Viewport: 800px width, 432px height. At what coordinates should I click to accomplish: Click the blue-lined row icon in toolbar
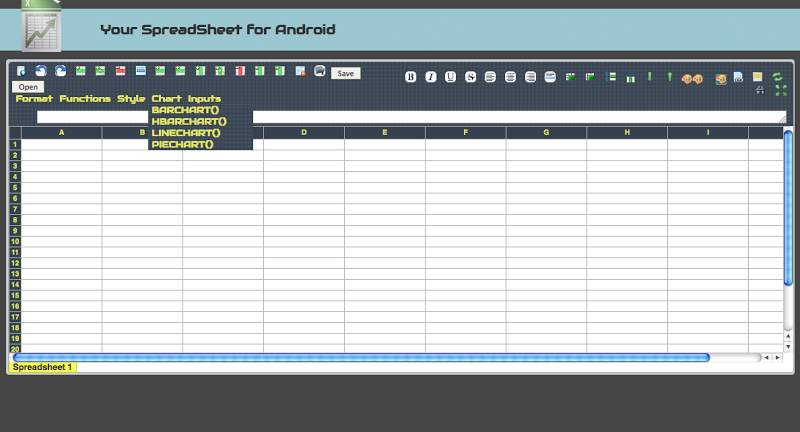141,70
